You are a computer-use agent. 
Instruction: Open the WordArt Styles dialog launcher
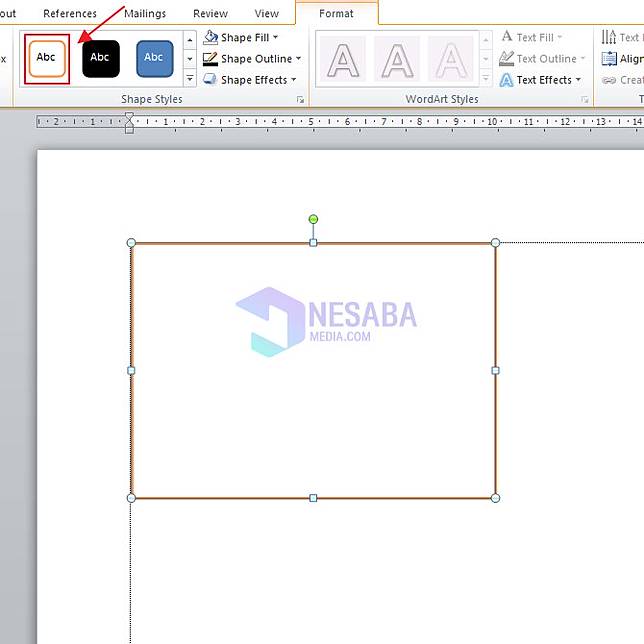(585, 100)
